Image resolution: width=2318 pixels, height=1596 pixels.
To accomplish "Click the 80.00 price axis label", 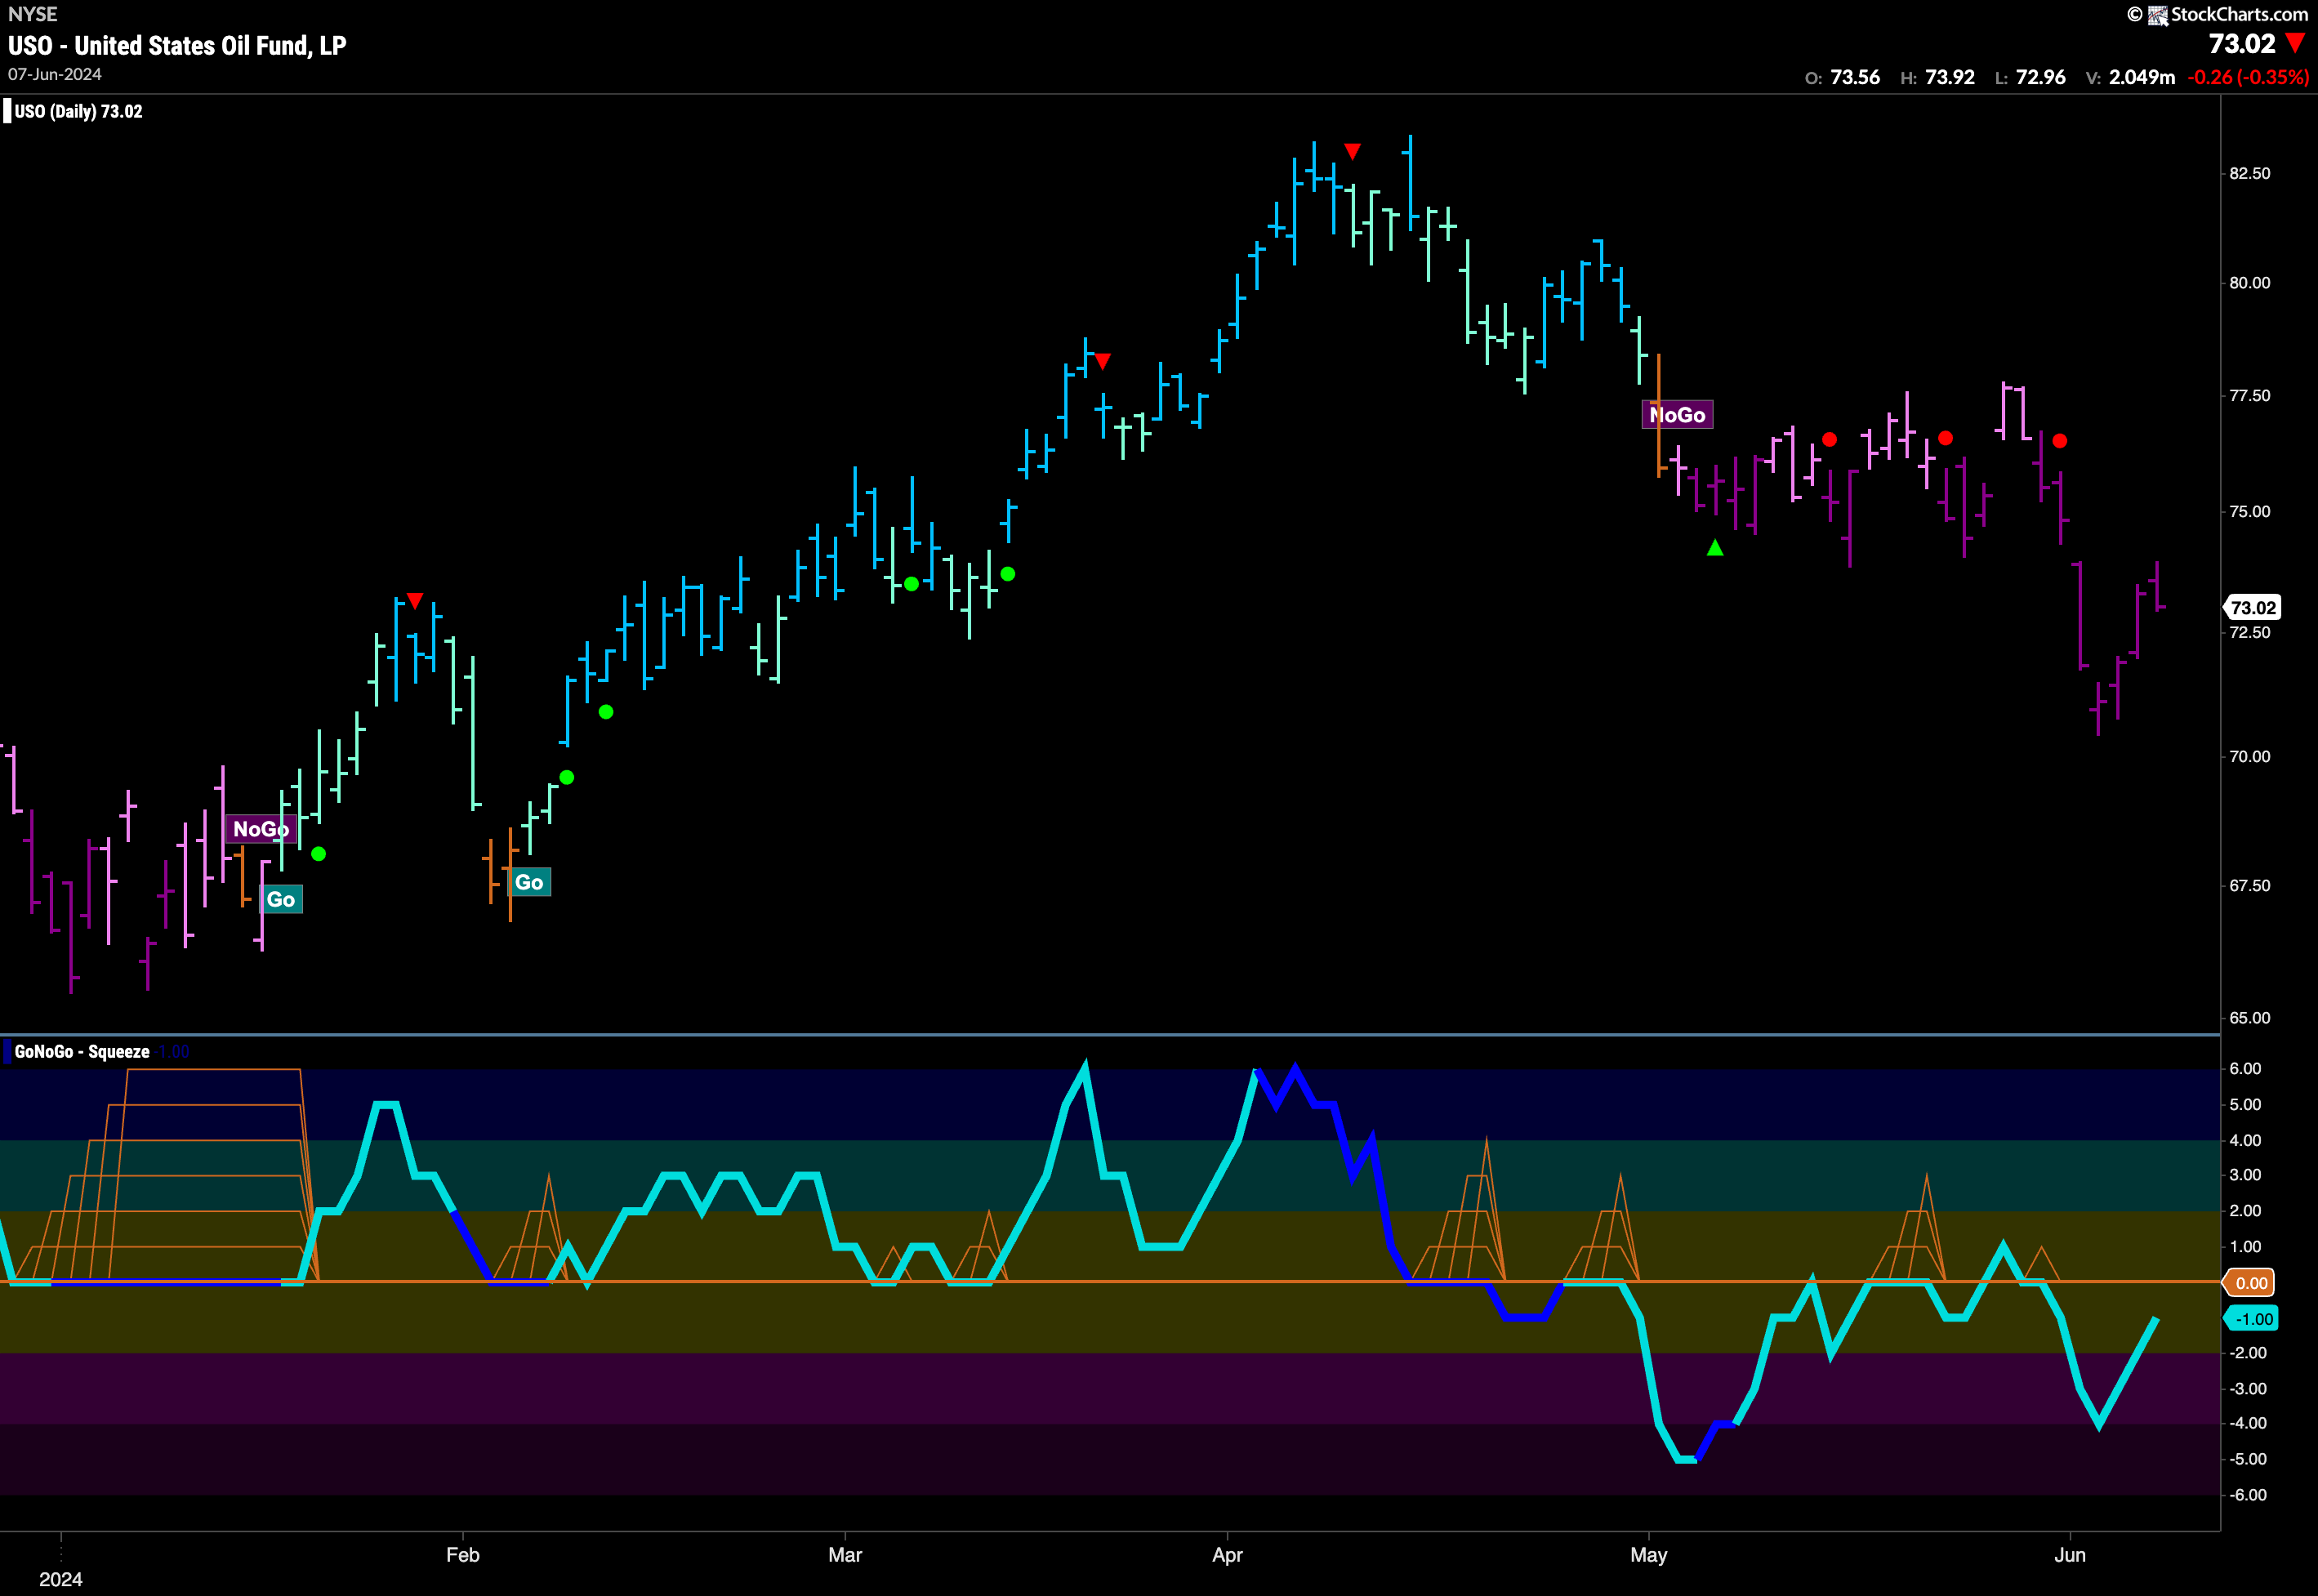I will 2250,283.
